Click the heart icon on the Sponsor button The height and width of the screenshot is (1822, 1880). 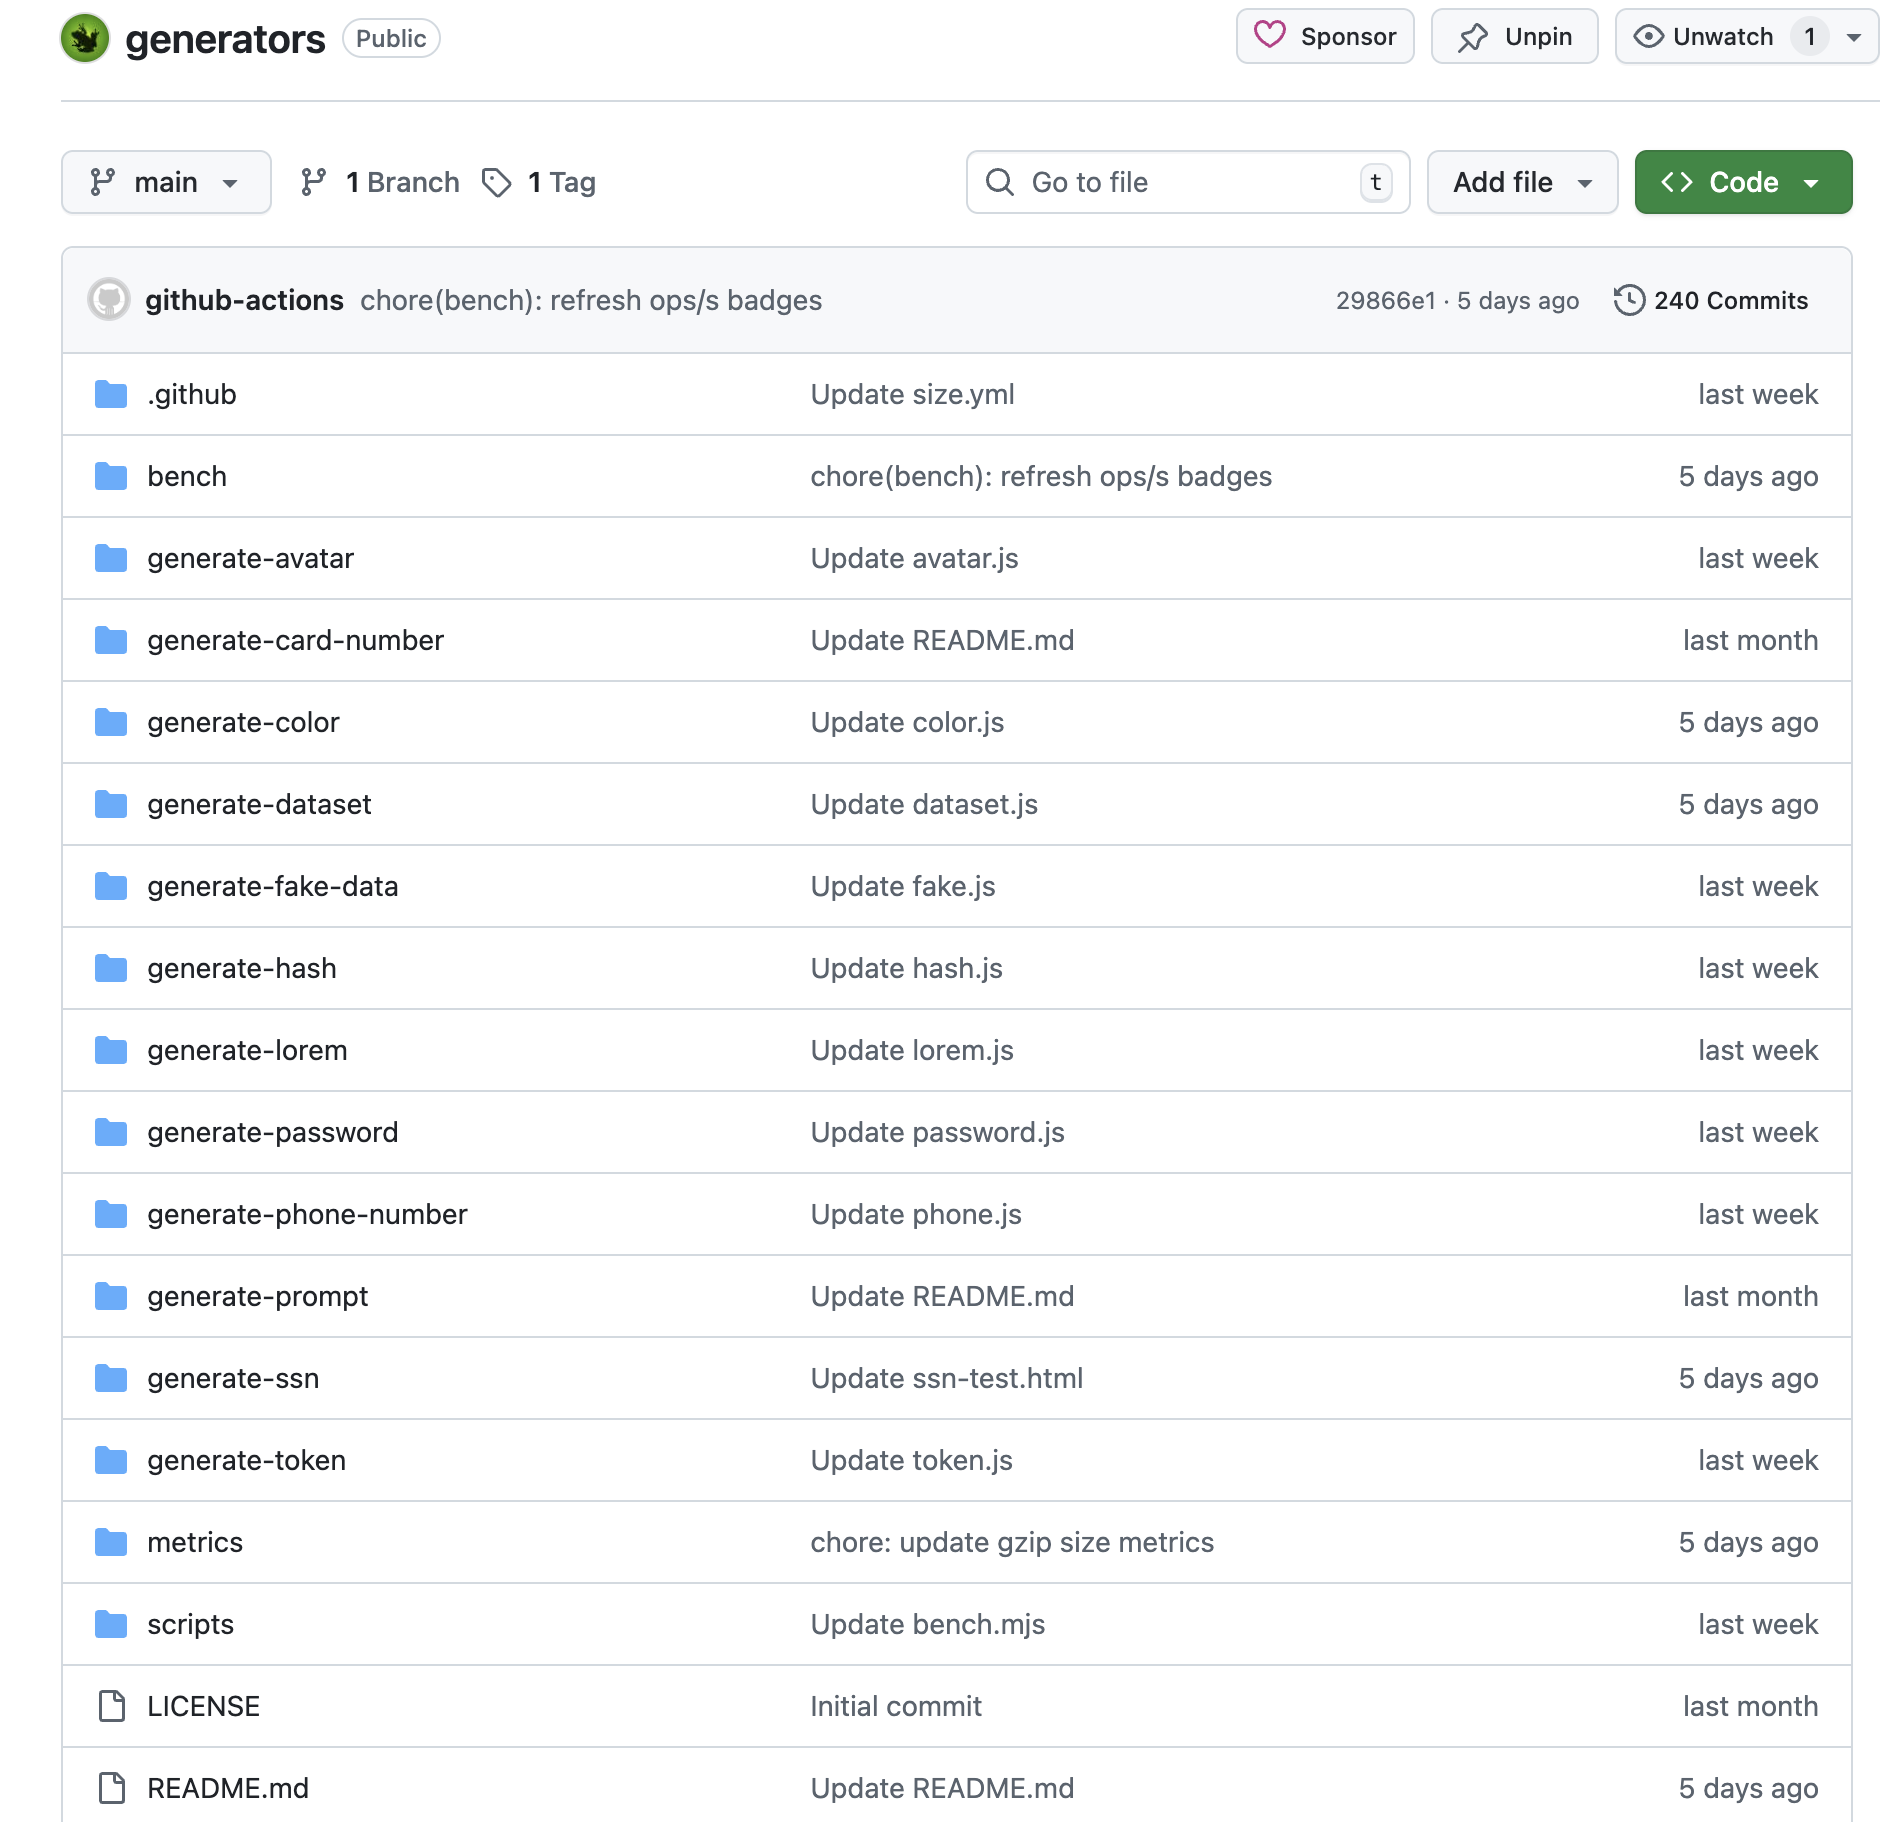pos(1271,36)
